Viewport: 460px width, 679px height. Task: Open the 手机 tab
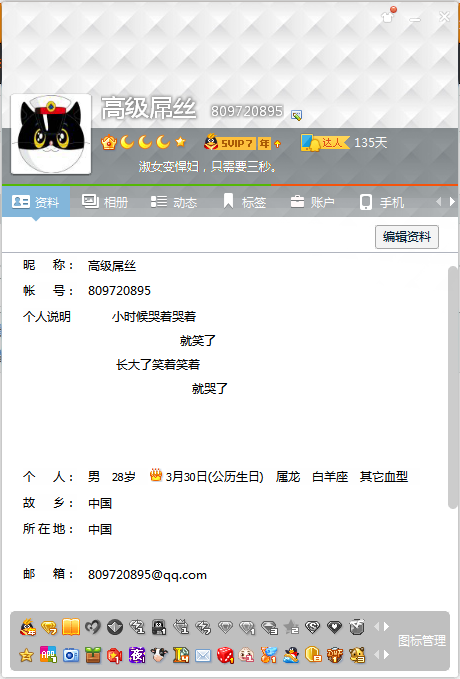[382, 202]
